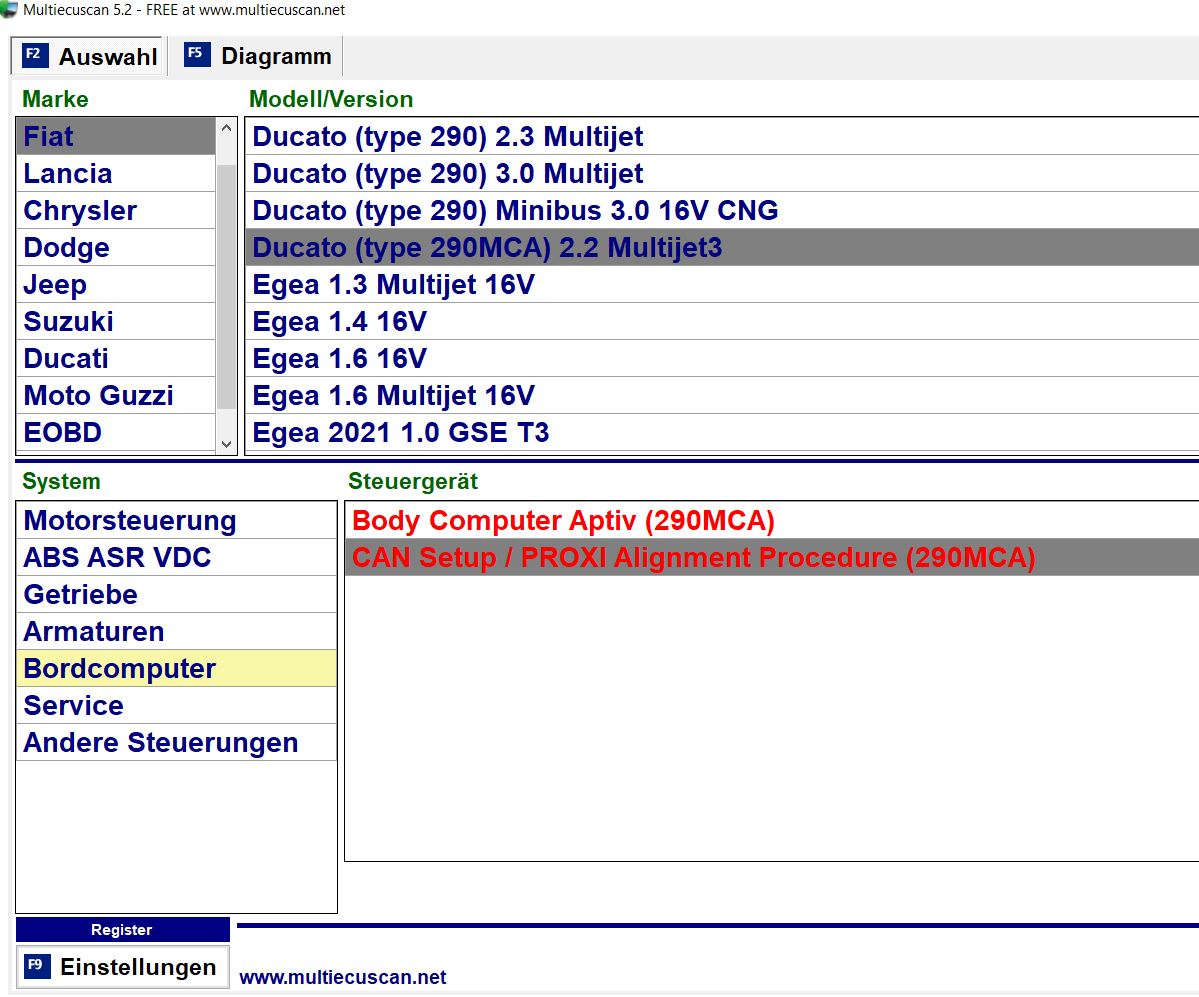The width and height of the screenshot is (1199, 997).
Task: Select Andere Steuerungen in System list
Action: pyautogui.click(x=177, y=742)
